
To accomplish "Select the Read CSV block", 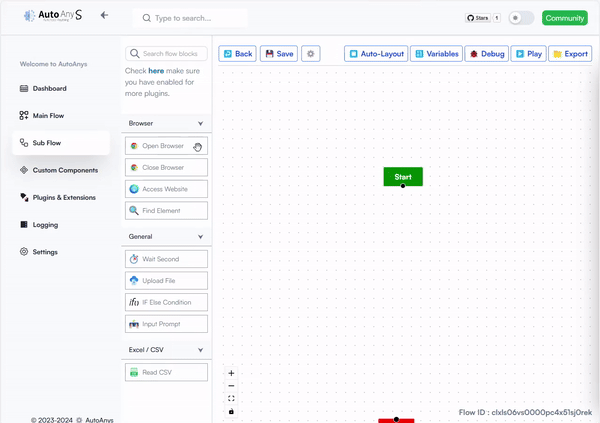I will pyautogui.click(x=166, y=372).
